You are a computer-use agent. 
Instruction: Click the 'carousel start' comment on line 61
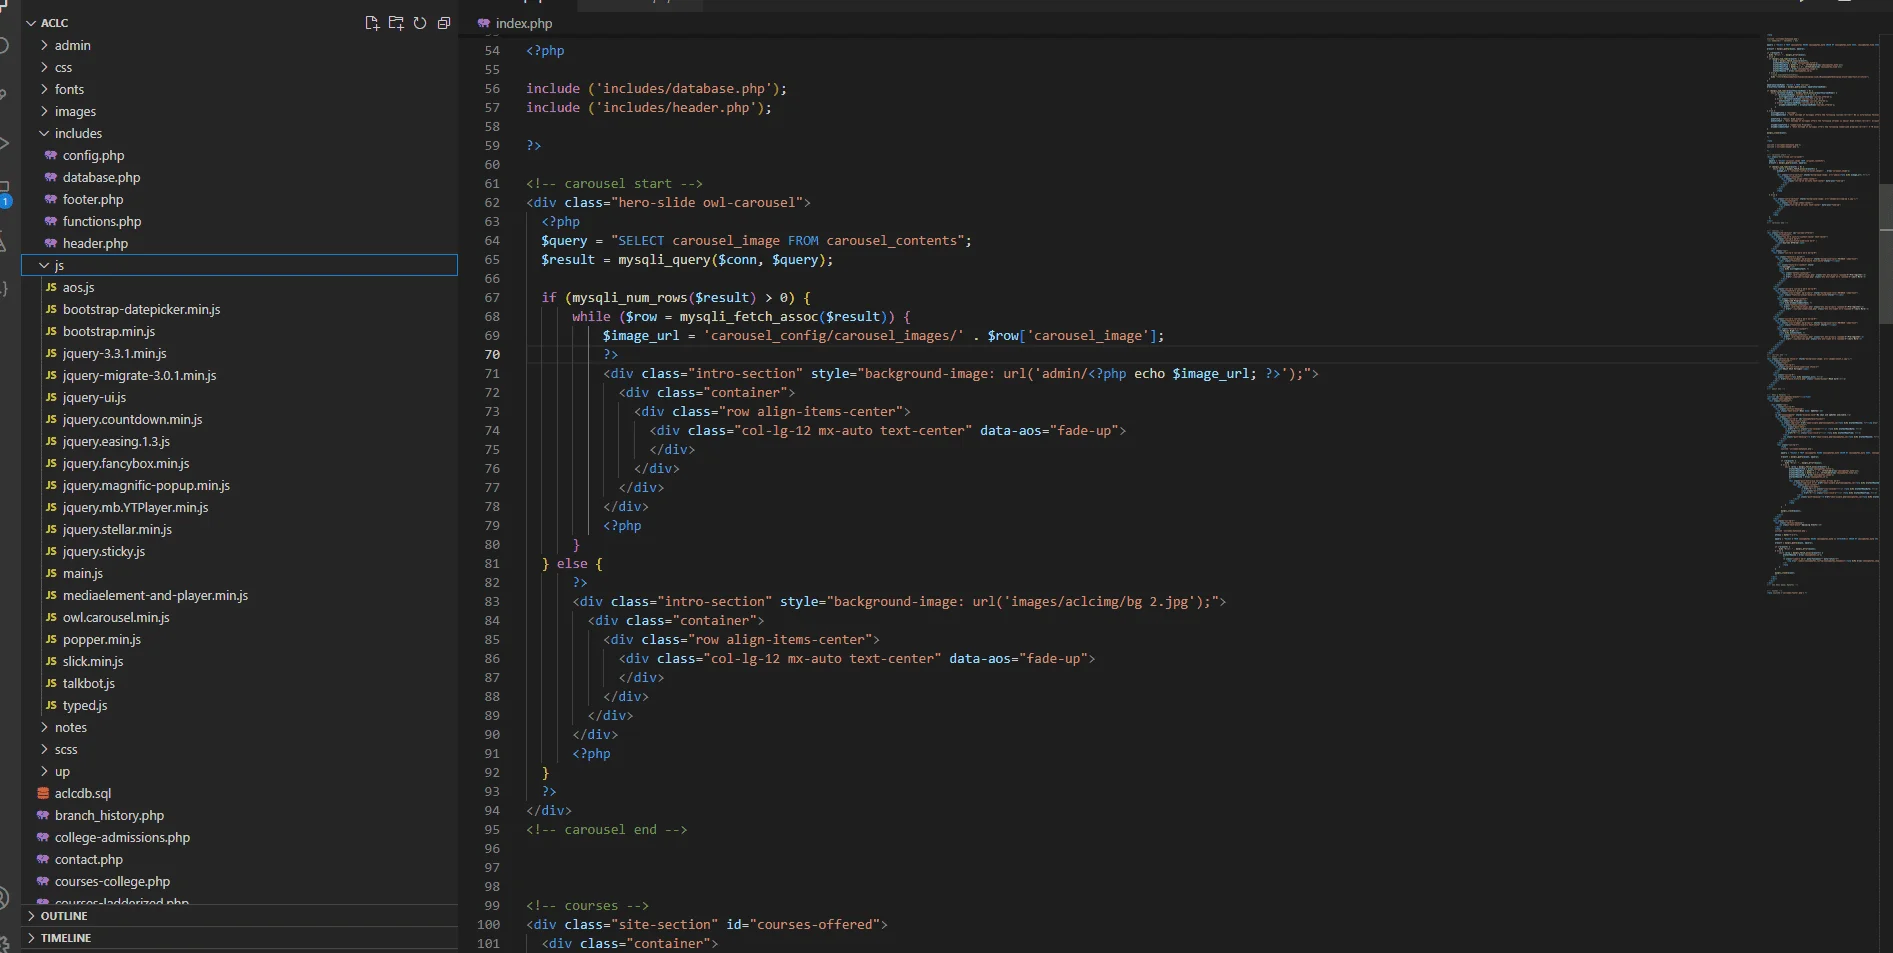coord(614,183)
